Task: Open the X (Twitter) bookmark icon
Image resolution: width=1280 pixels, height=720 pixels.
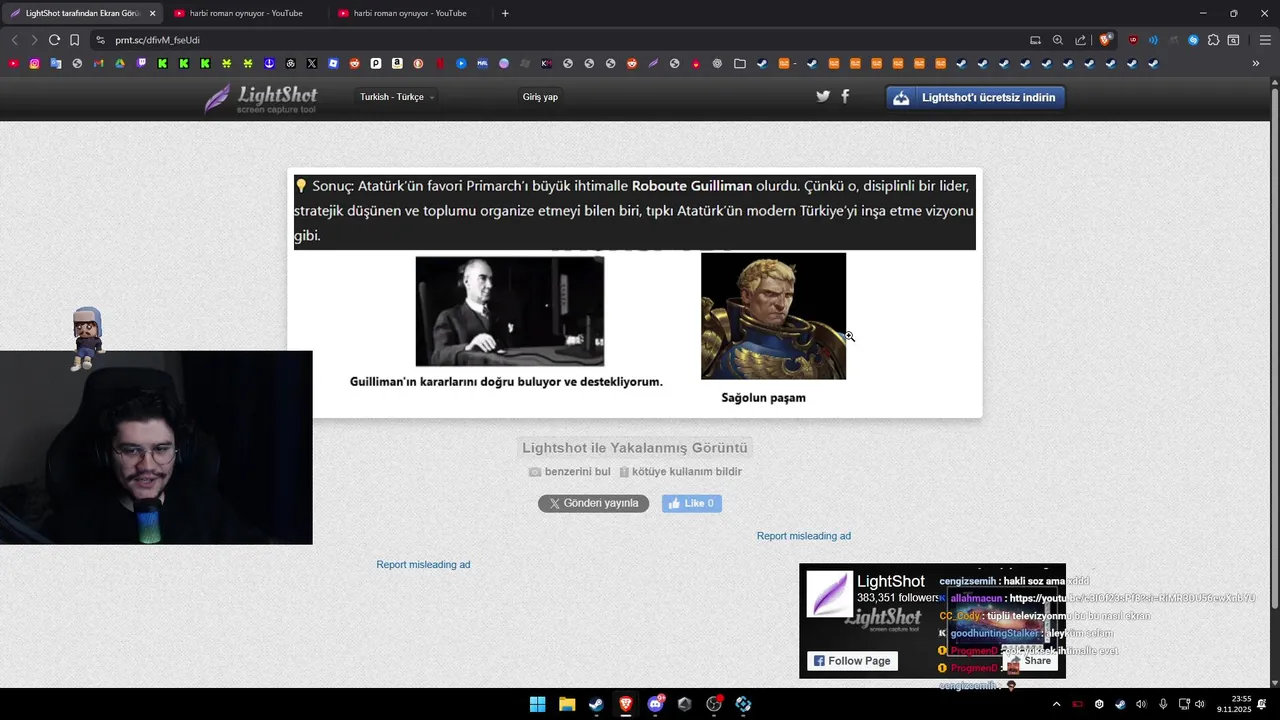Action: click(x=312, y=64)
